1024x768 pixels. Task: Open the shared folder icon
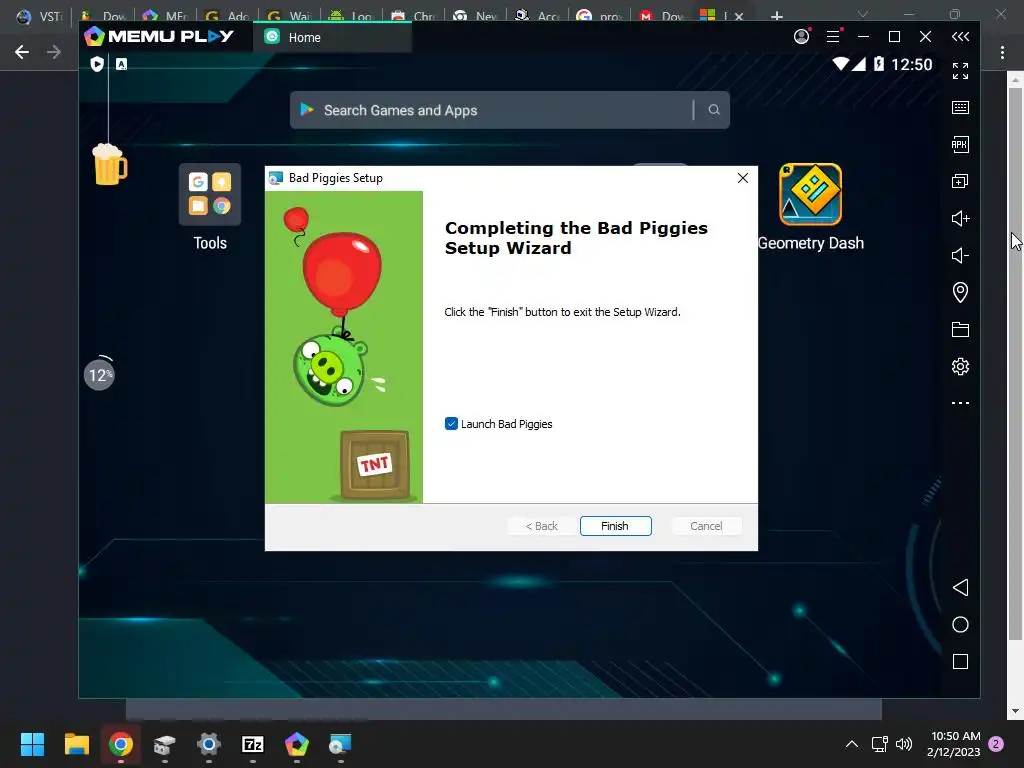pyautogui.click(x=960, y=329)
